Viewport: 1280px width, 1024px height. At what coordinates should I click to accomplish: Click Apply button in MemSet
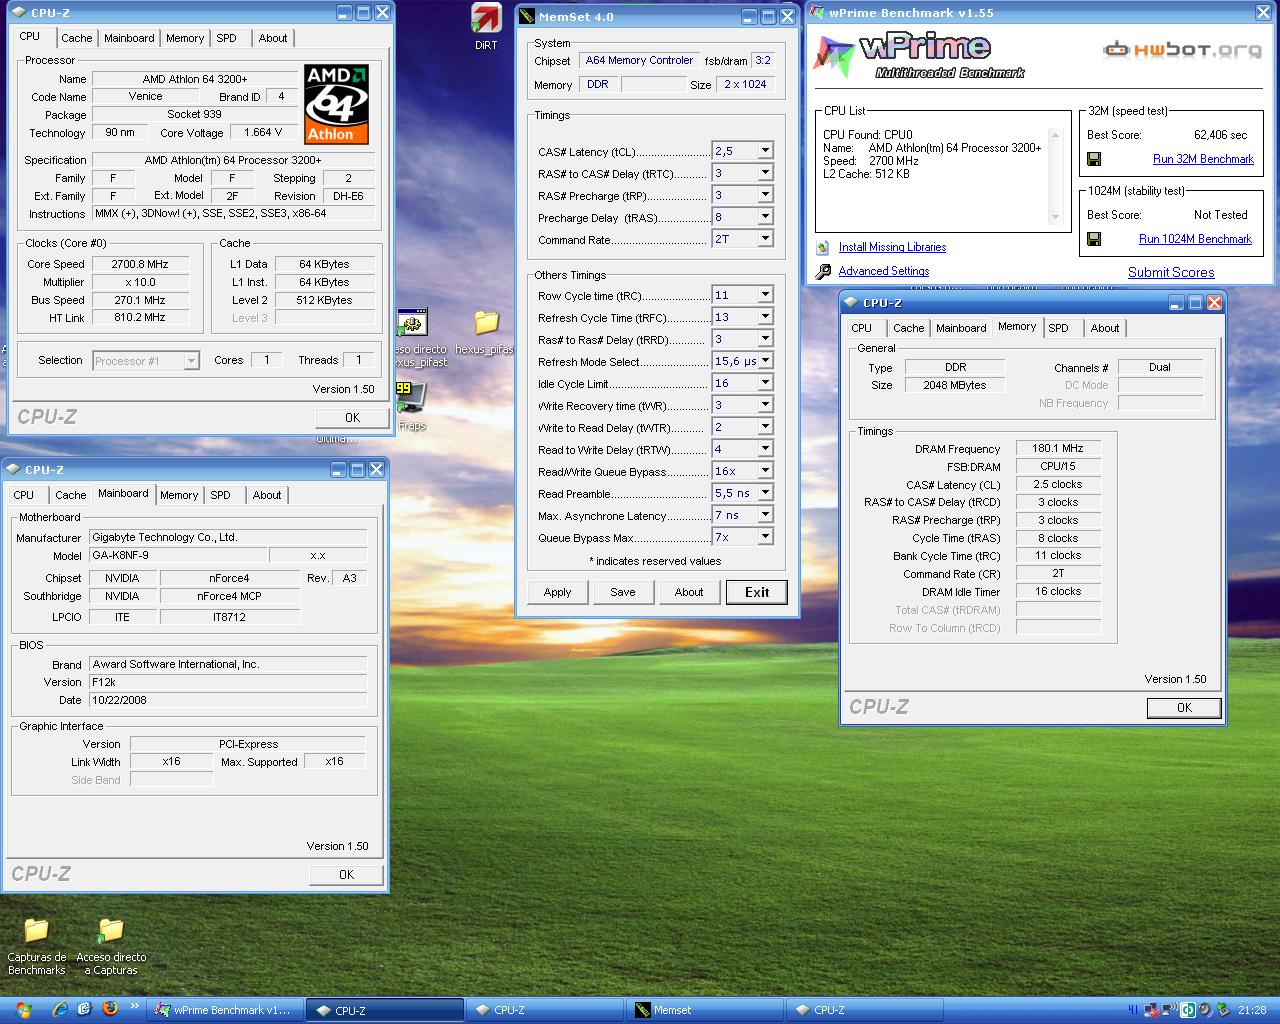(x=557, y=592)
